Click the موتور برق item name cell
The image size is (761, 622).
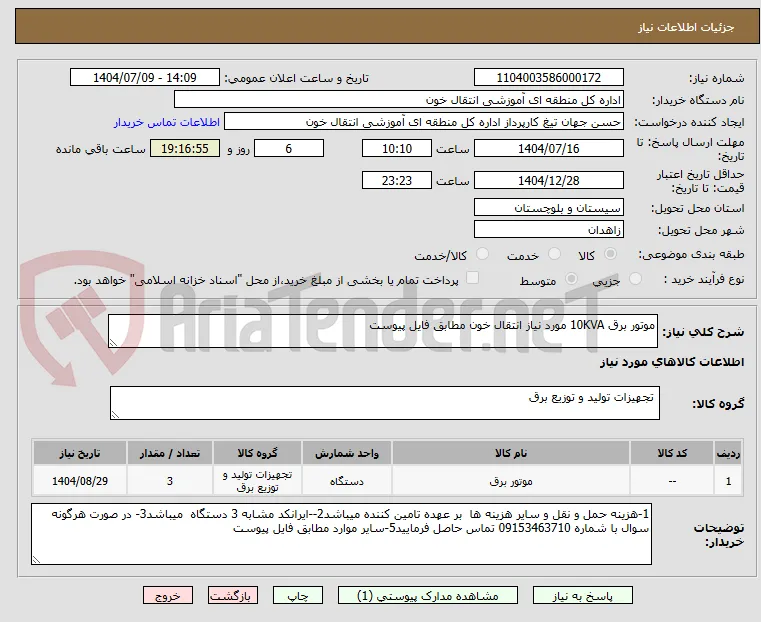point(511,481)
